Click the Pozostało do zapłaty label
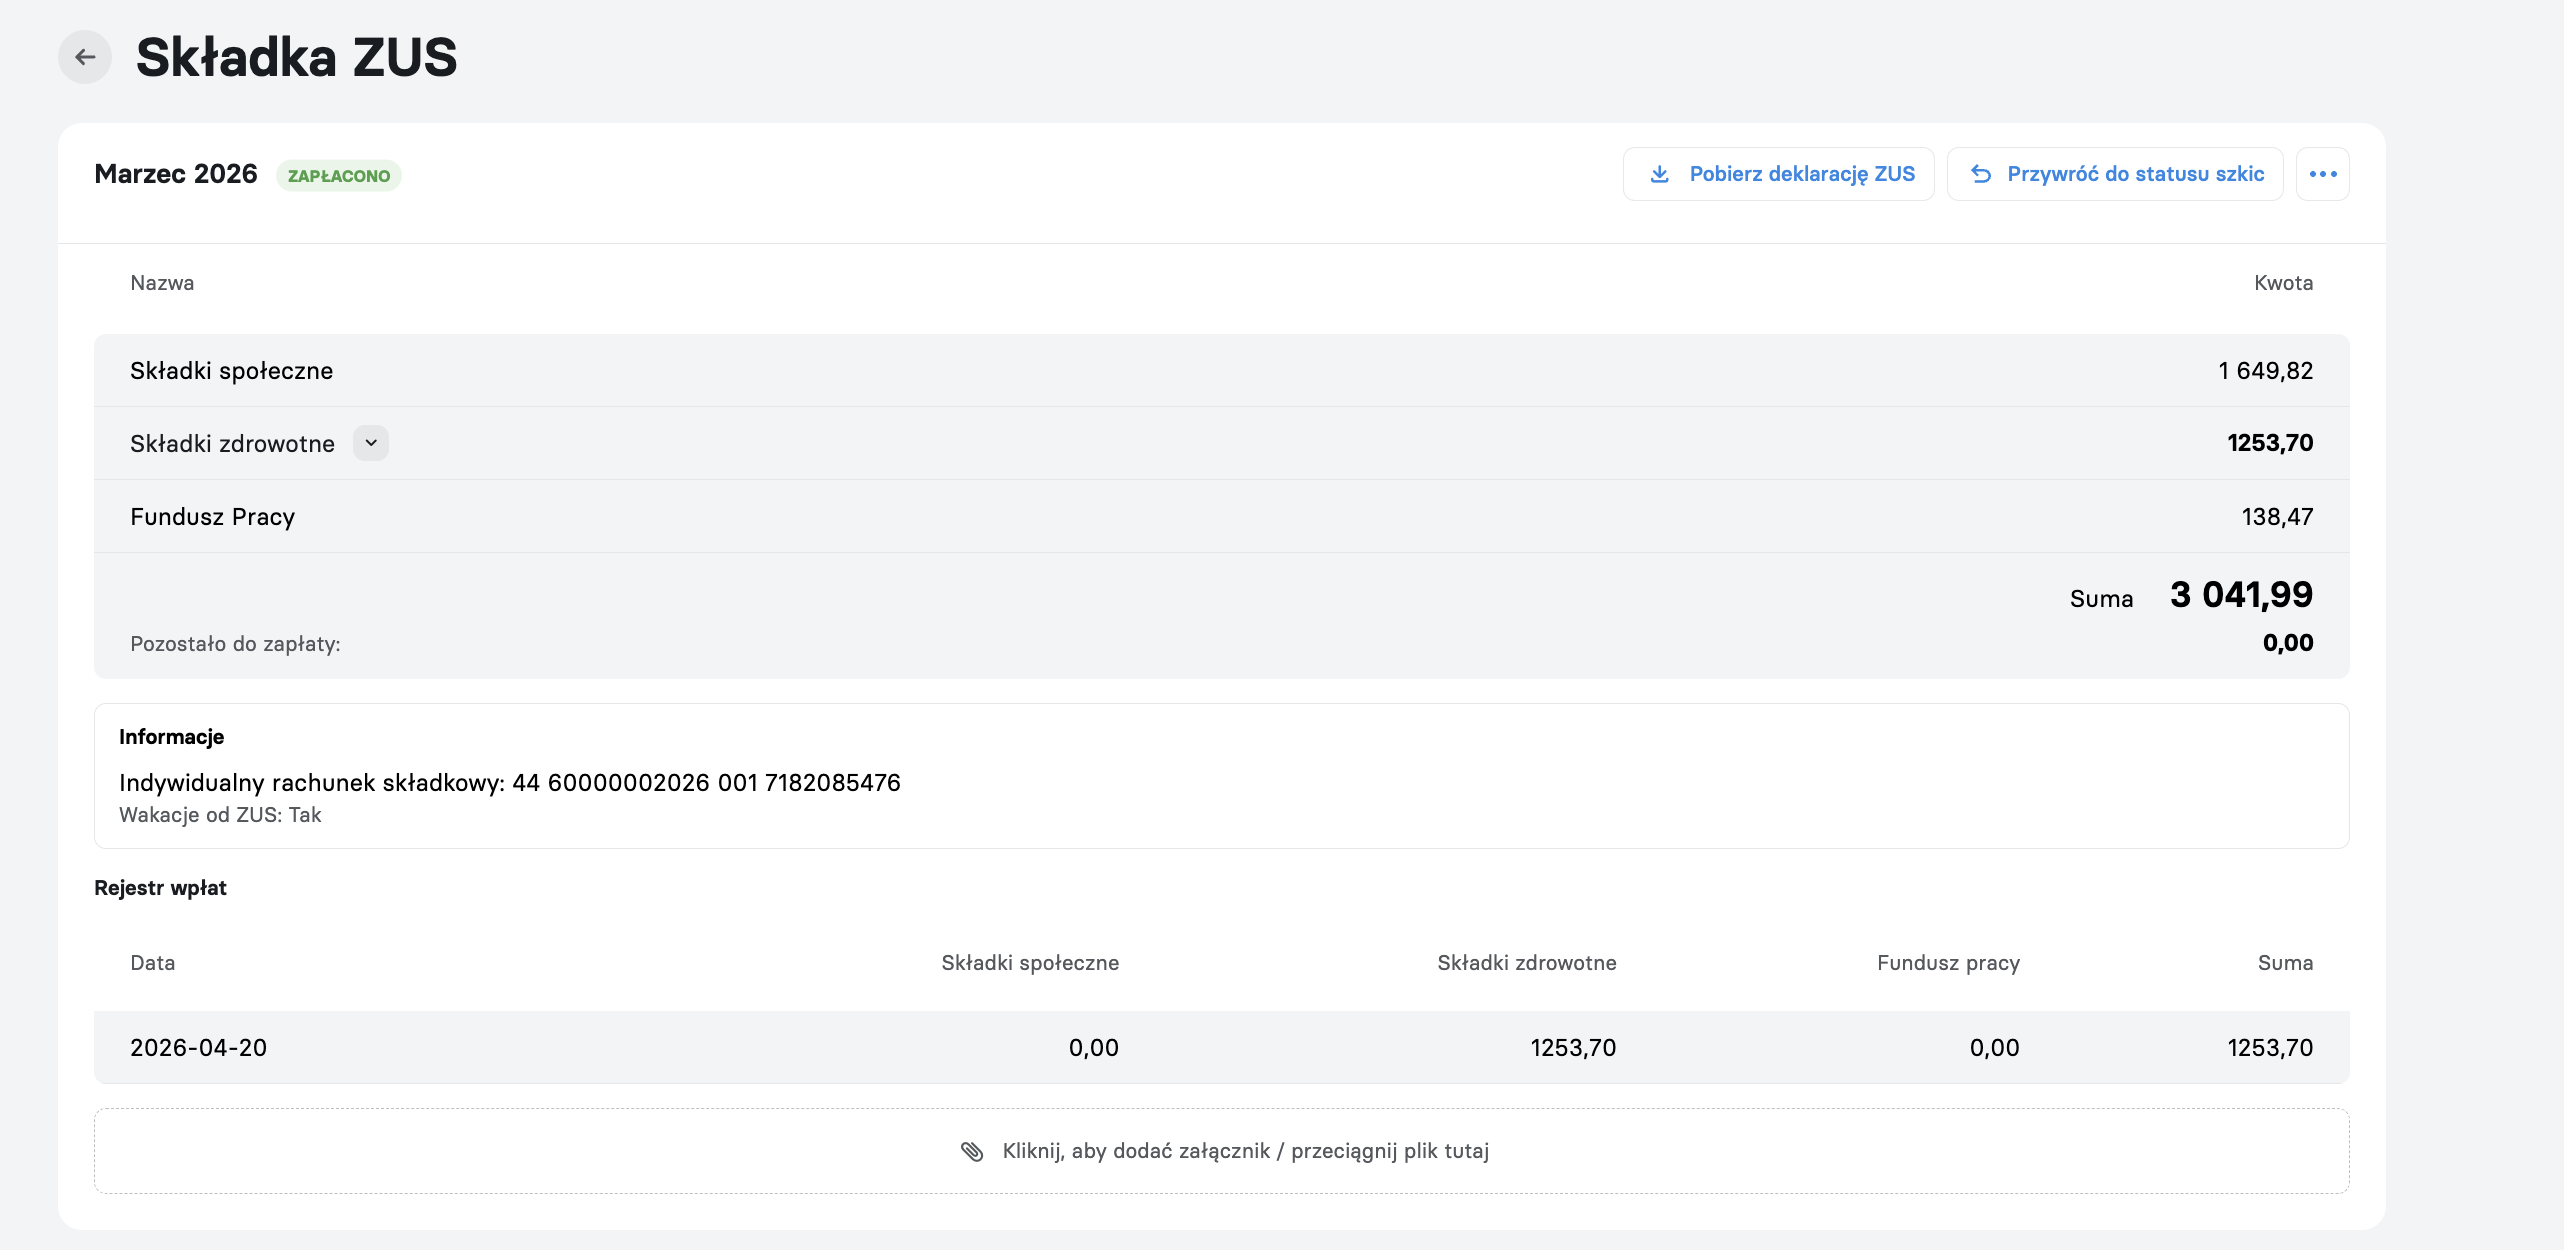The image size is (2564, 1250). pos(235,644)
